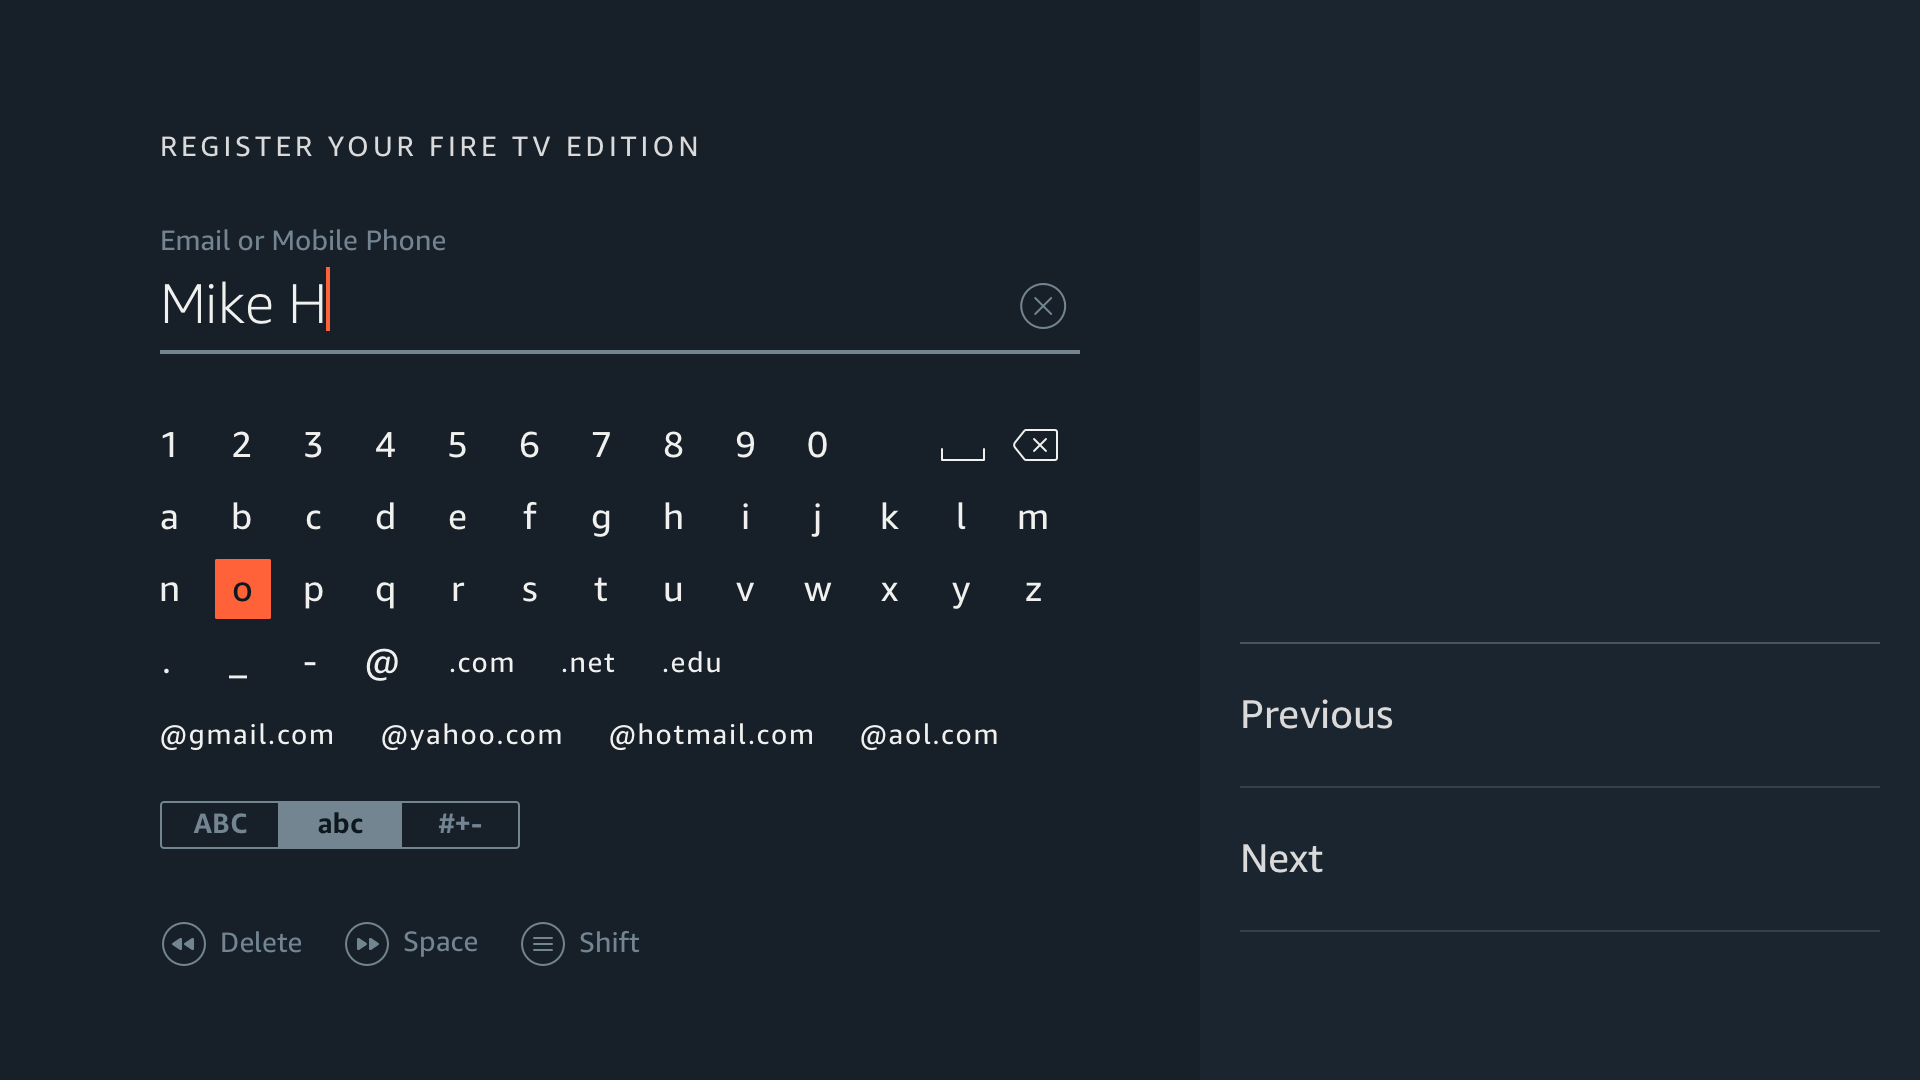The width and height of the screenshot is (1920, 1080).
Task: Switch keyboard to lowercase abc mode
Action: click(340, 824)
